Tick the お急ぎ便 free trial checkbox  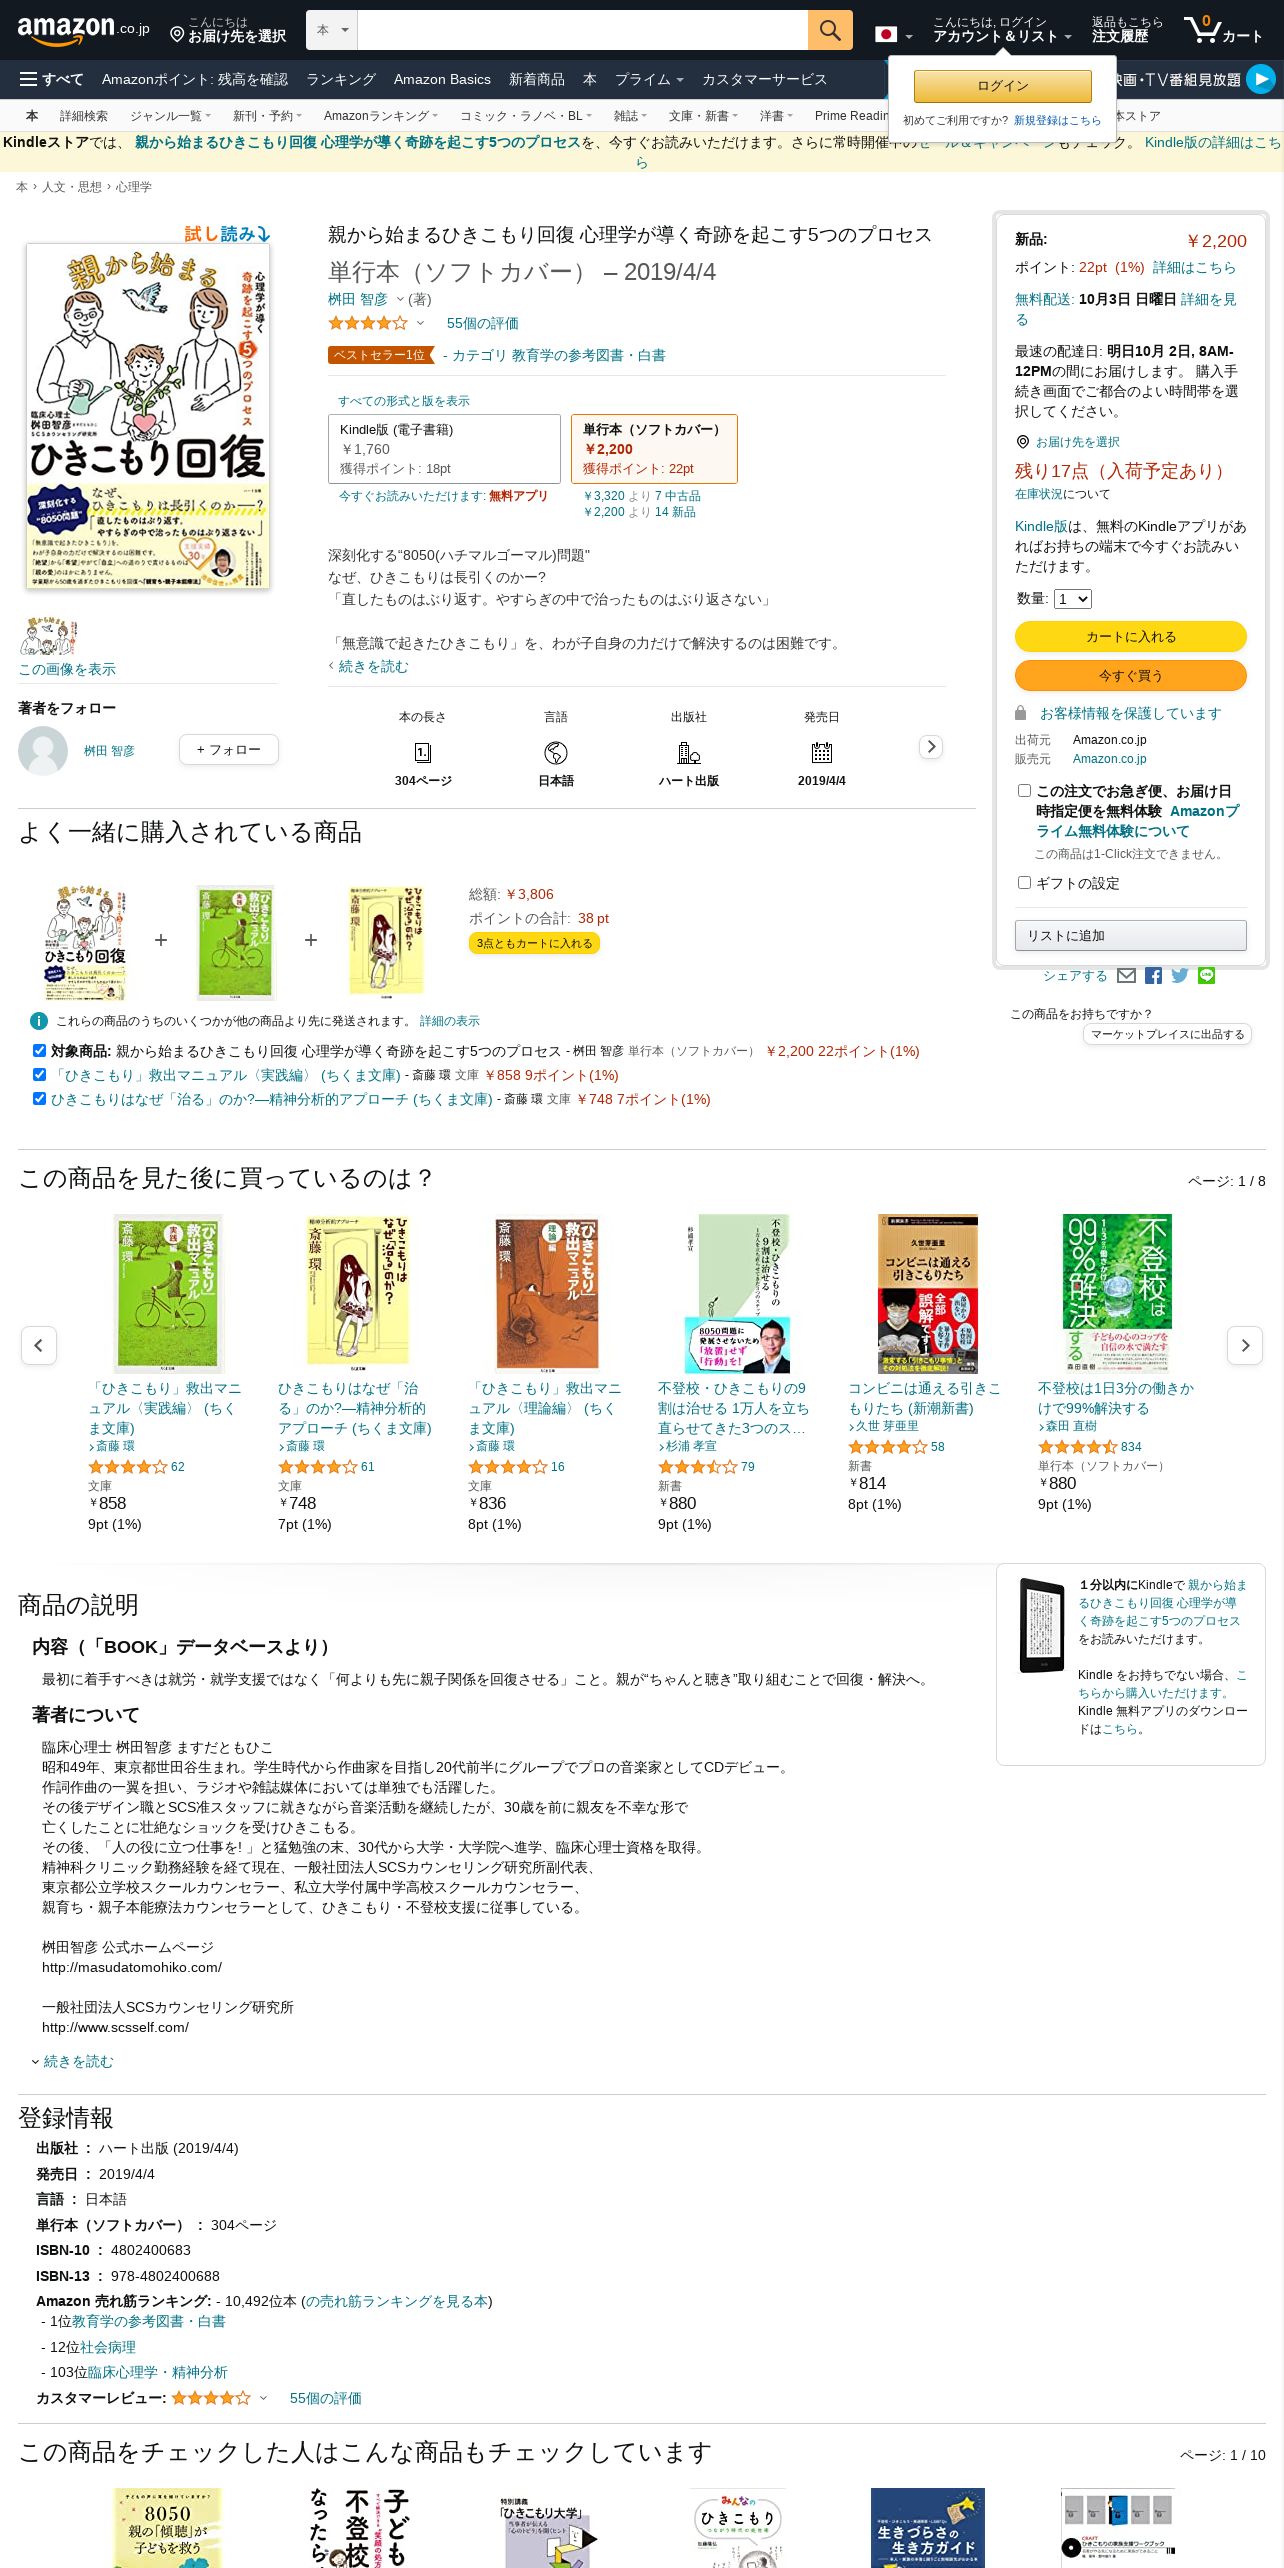point(1024,790)
